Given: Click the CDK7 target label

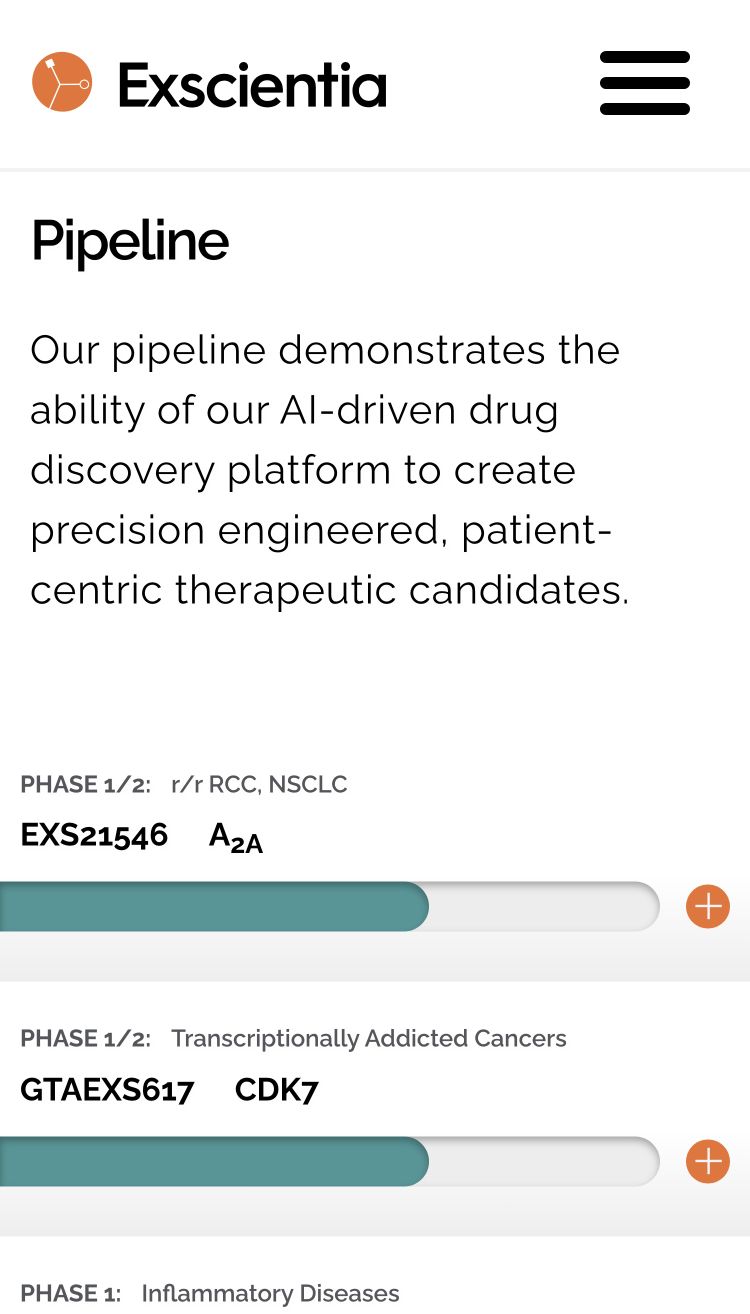Looking at the screenshot, I should pos(276,1089).
